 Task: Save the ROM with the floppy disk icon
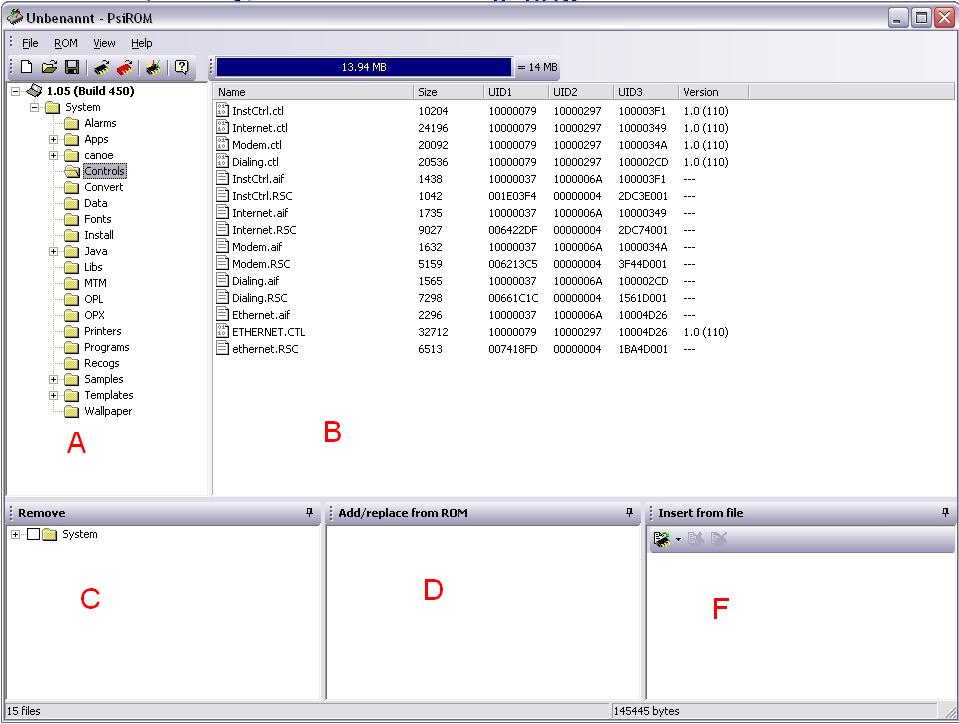(72, 67)
